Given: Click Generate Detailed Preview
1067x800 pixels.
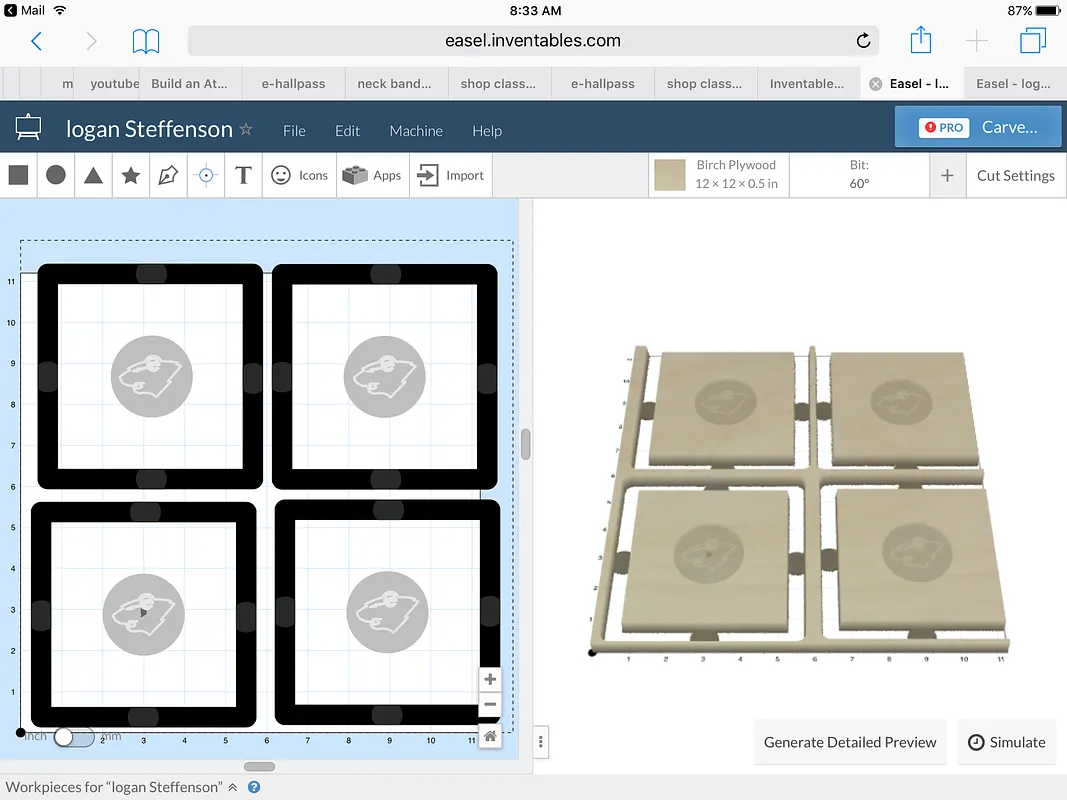Looking at the screenshot, I should (850, 742).
